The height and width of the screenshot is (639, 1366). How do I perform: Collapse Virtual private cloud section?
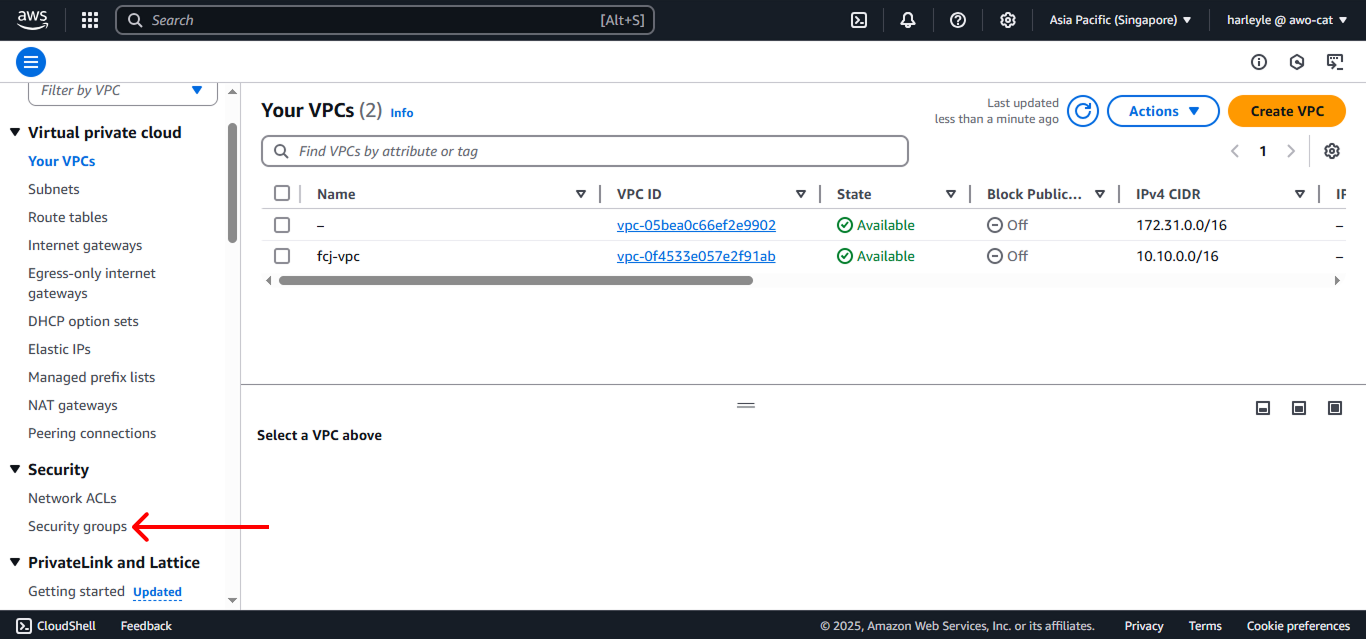15,132
